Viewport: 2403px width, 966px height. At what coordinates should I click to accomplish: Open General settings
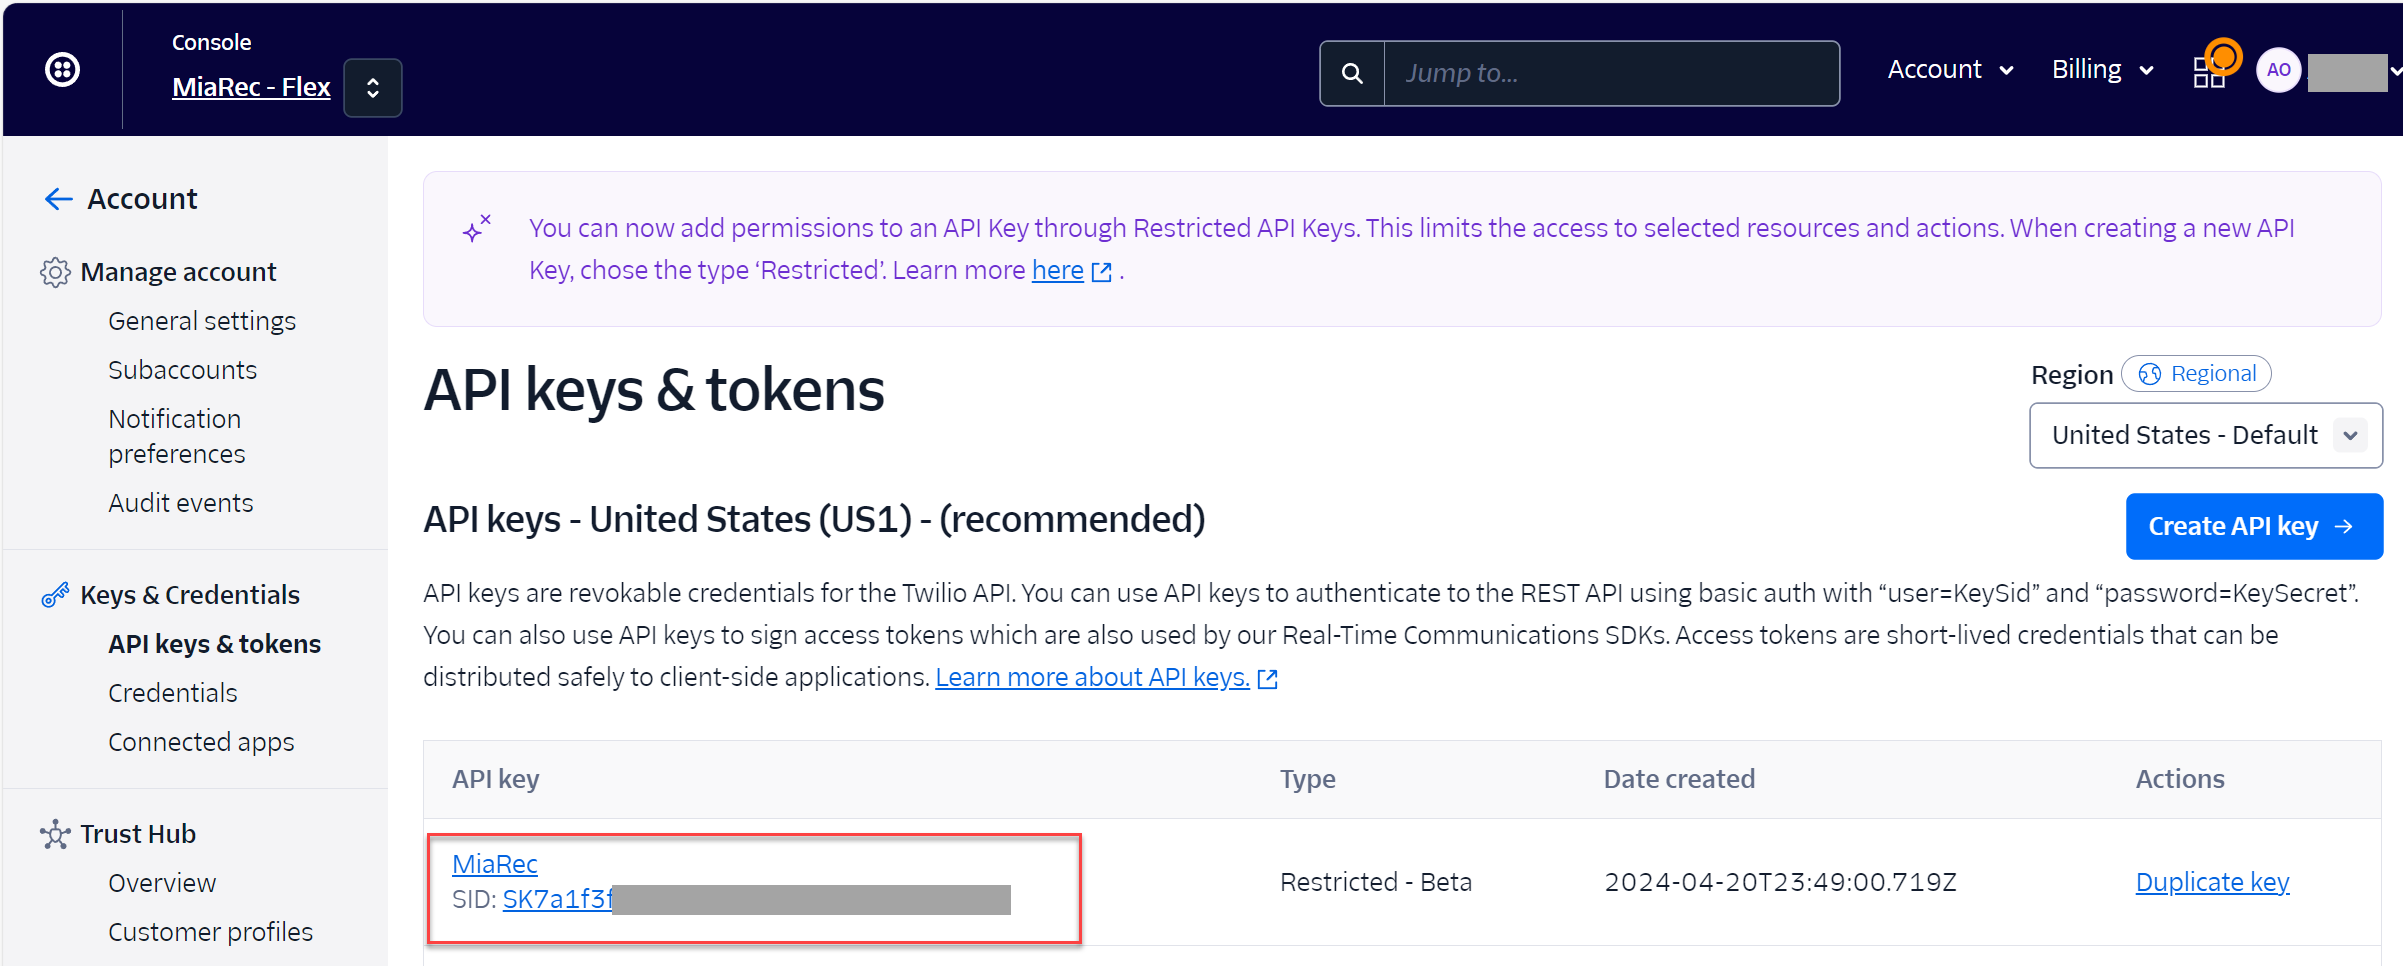pyautogui.click(x=202, y=321)
